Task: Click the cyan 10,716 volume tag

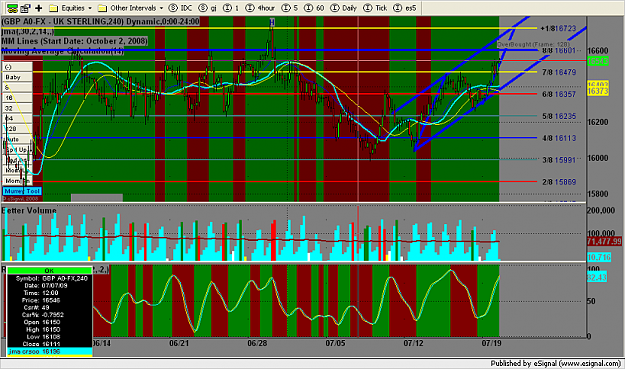Action: pyautogui.click(x=599, y=257)
